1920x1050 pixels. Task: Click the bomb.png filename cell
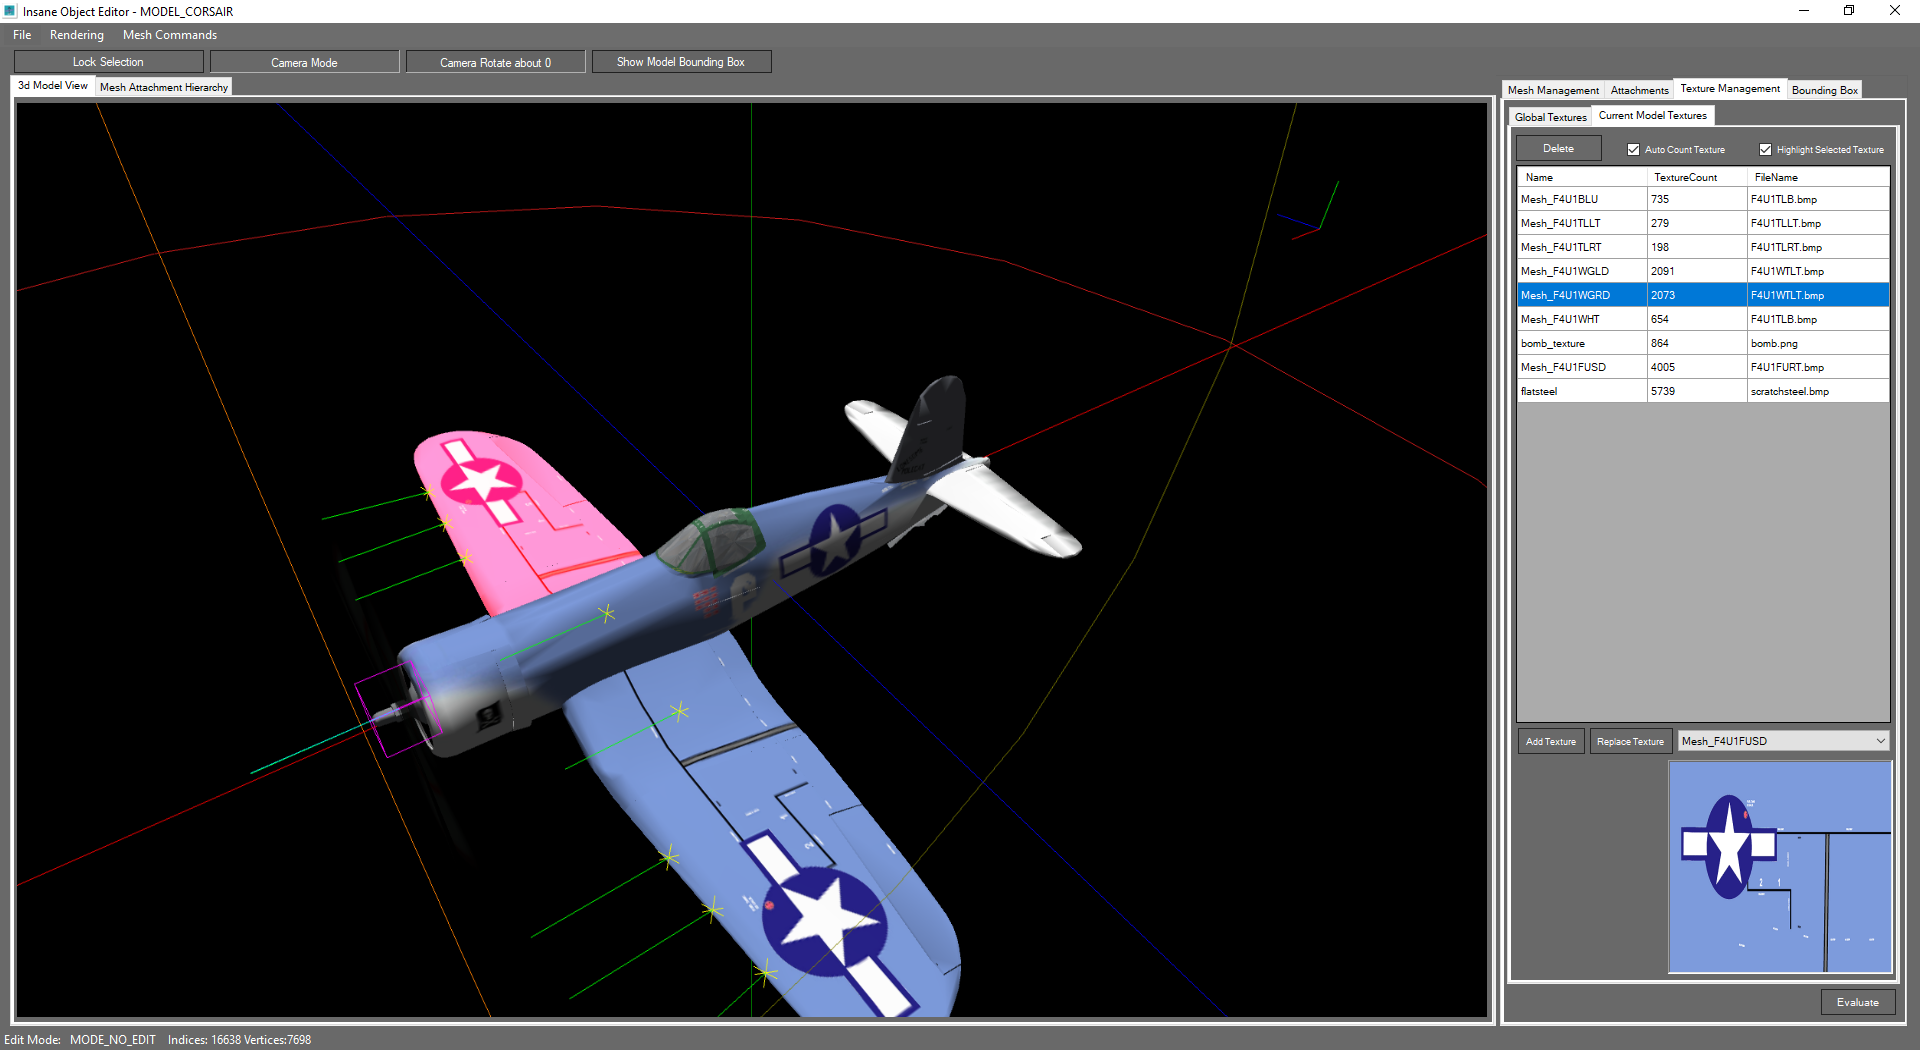(x=1818, y=343)
